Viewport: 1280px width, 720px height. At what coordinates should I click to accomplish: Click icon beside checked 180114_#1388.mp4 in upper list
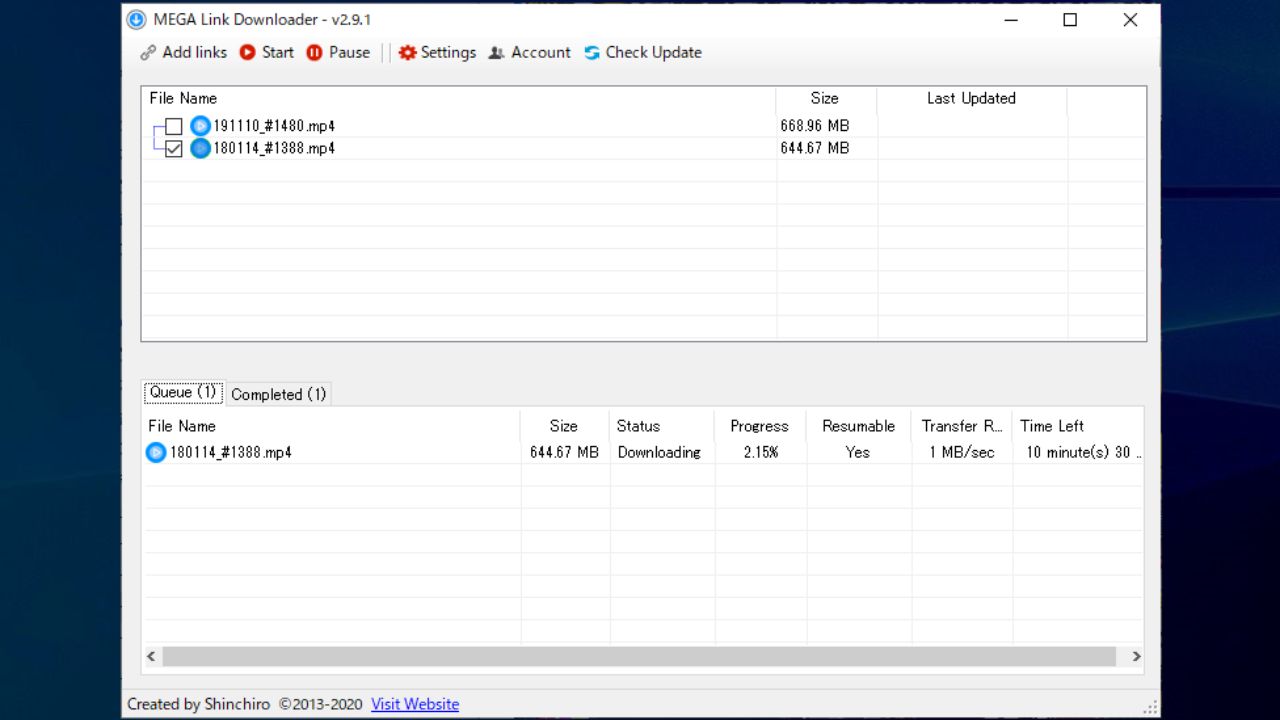point(200,148)
